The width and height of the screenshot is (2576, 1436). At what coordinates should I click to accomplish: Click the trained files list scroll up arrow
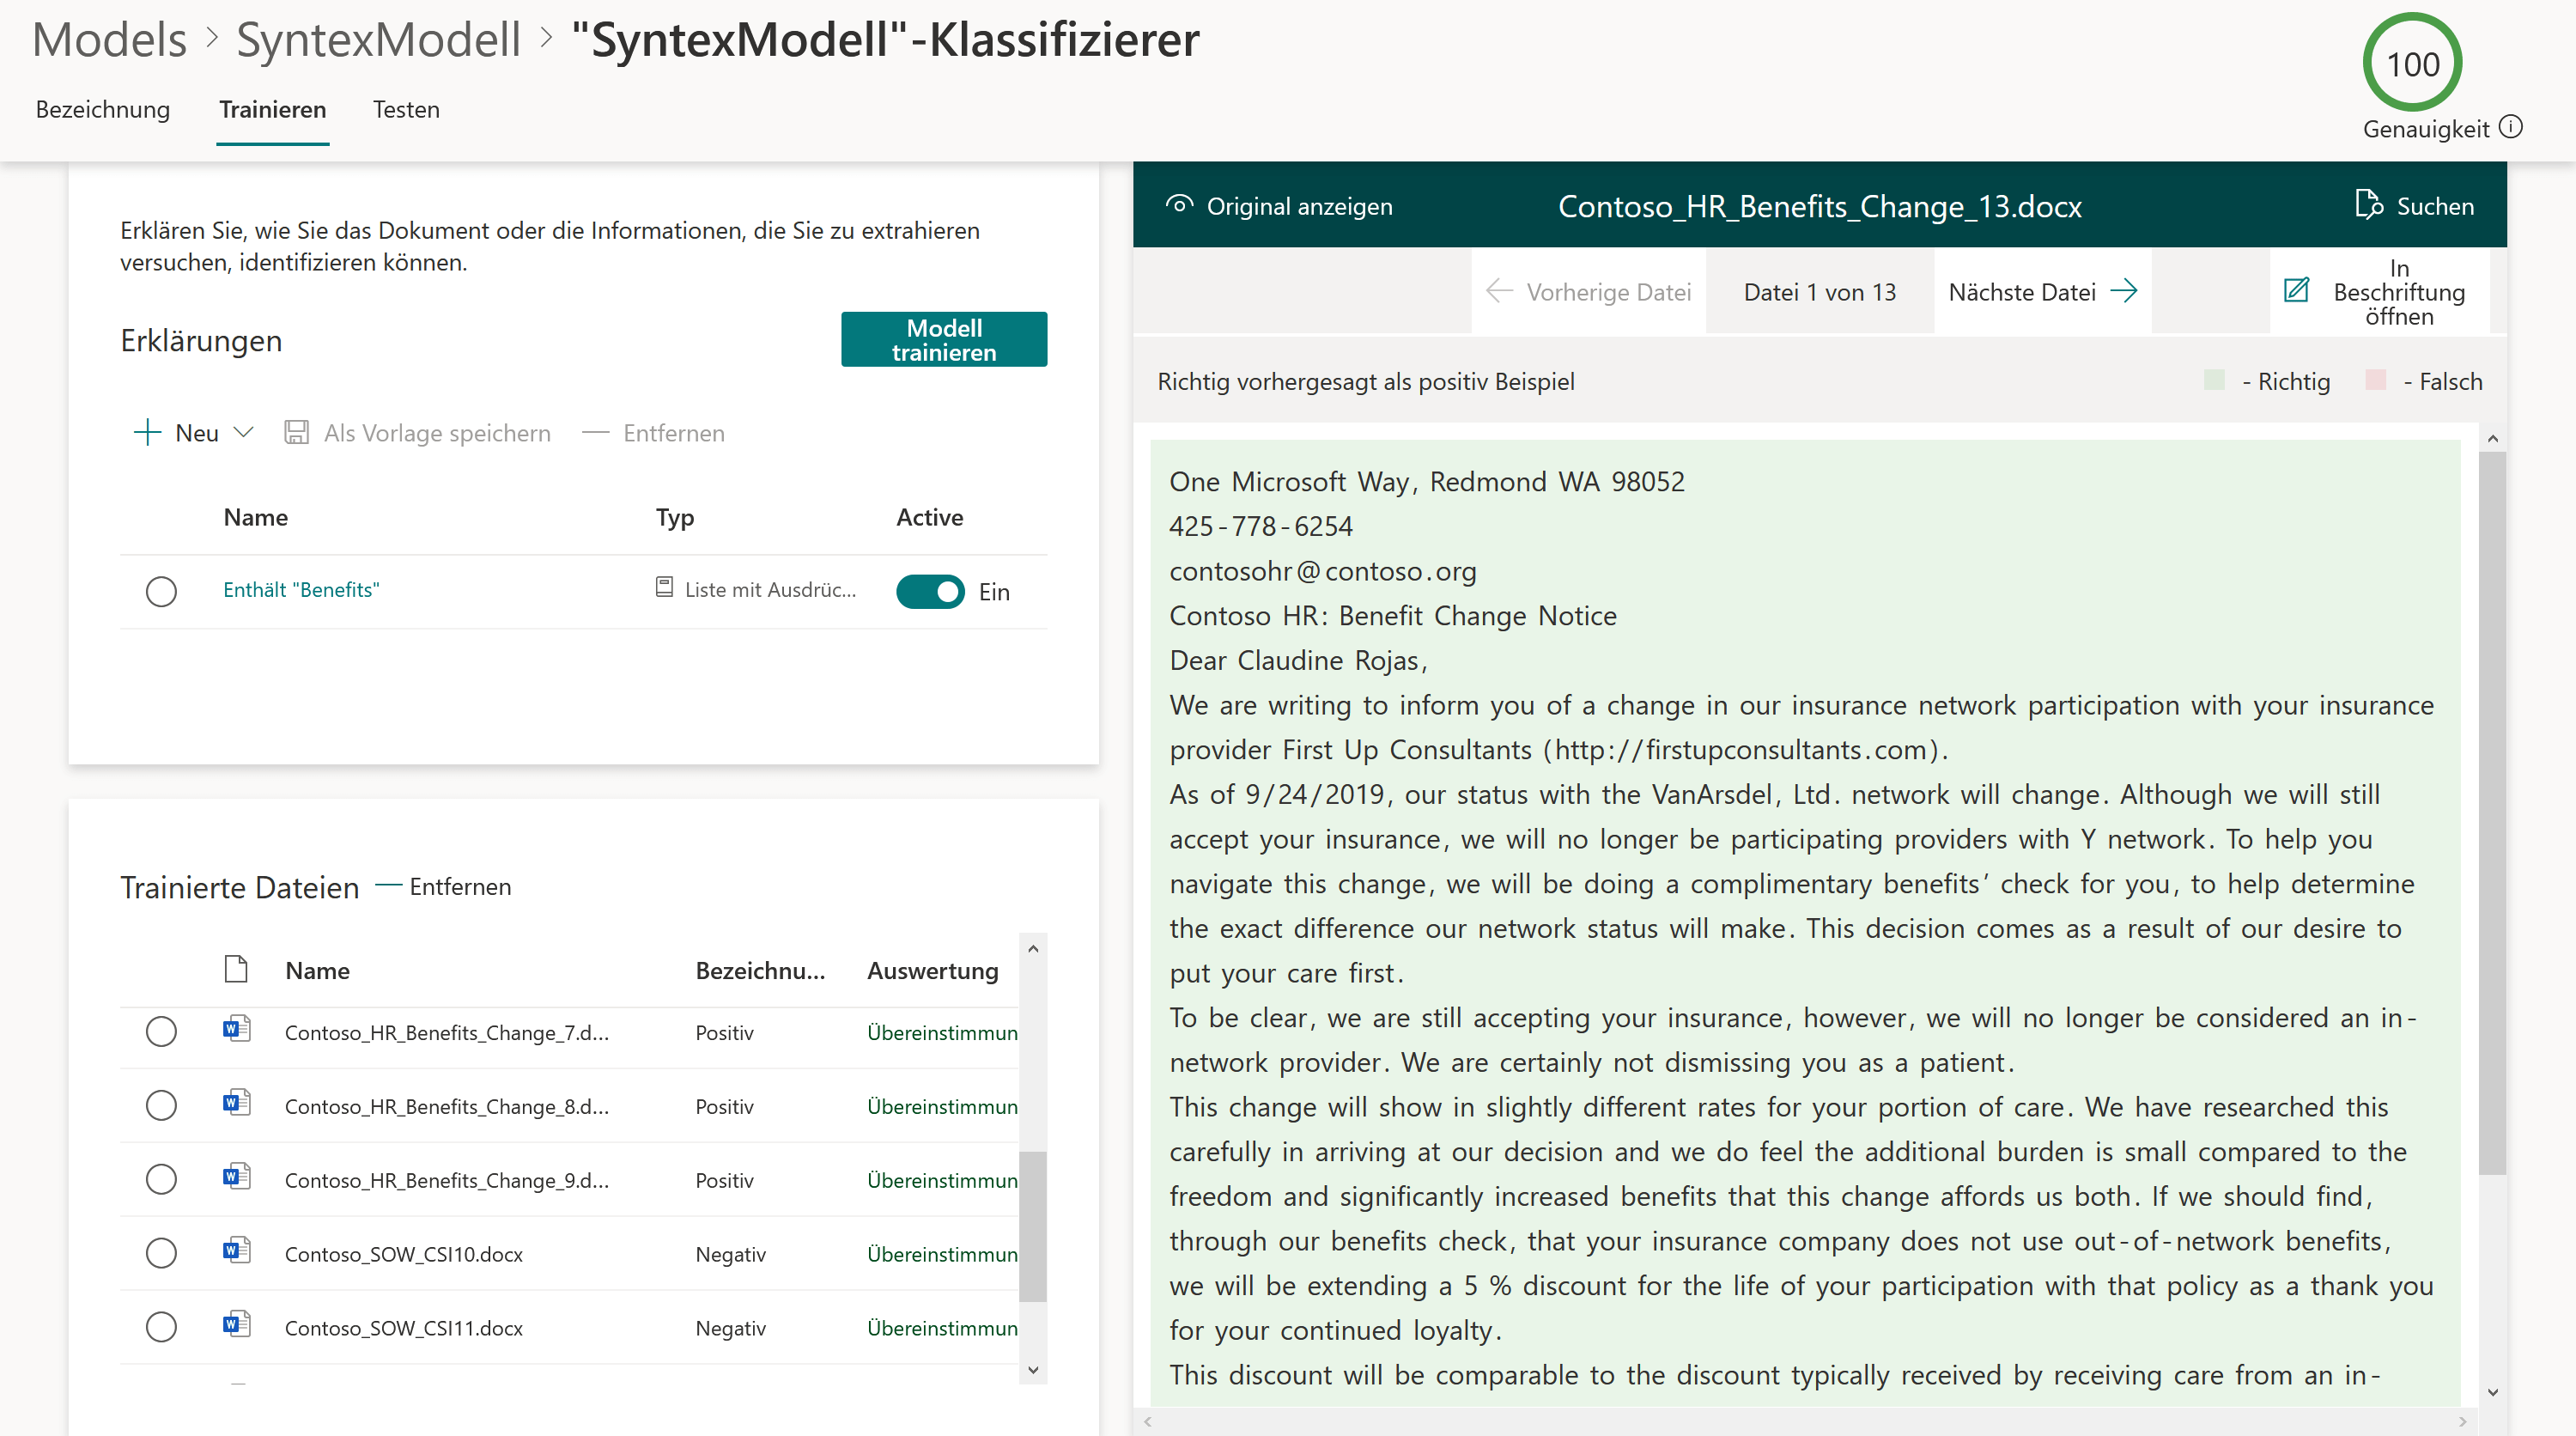click(x=1033, y=948)
